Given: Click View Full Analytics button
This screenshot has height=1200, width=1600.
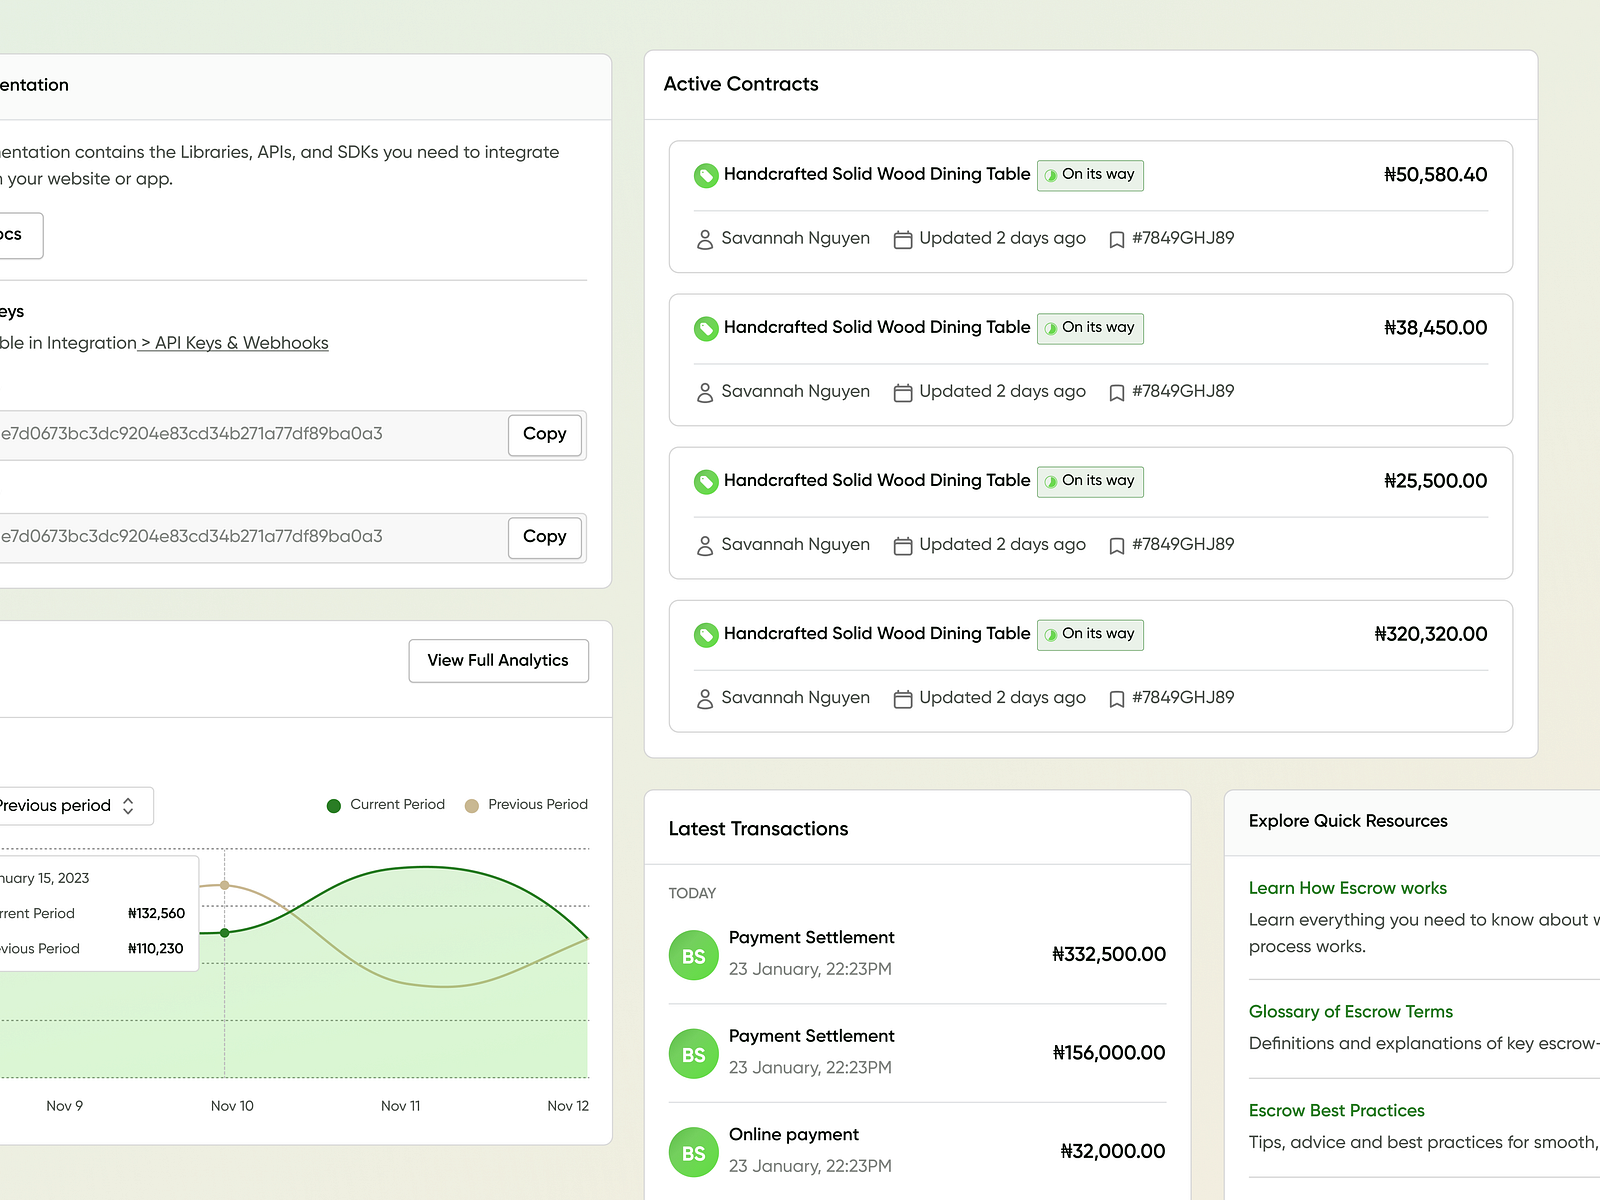Looking at the screenshot, I should pos(498,661).
